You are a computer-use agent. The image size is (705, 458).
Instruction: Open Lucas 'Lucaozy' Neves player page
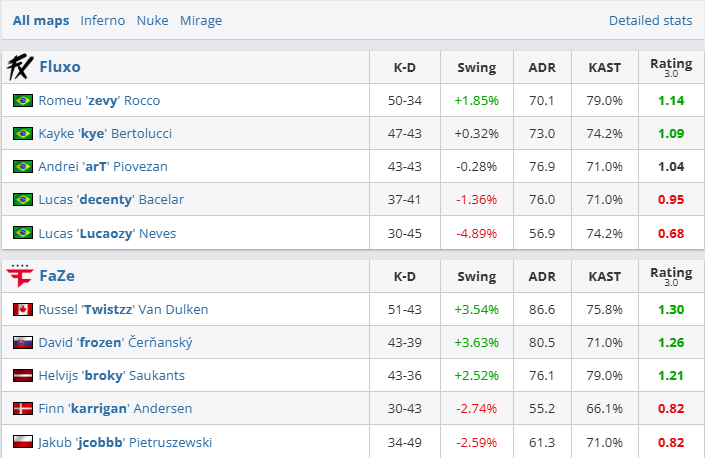[x=108, y=232]
